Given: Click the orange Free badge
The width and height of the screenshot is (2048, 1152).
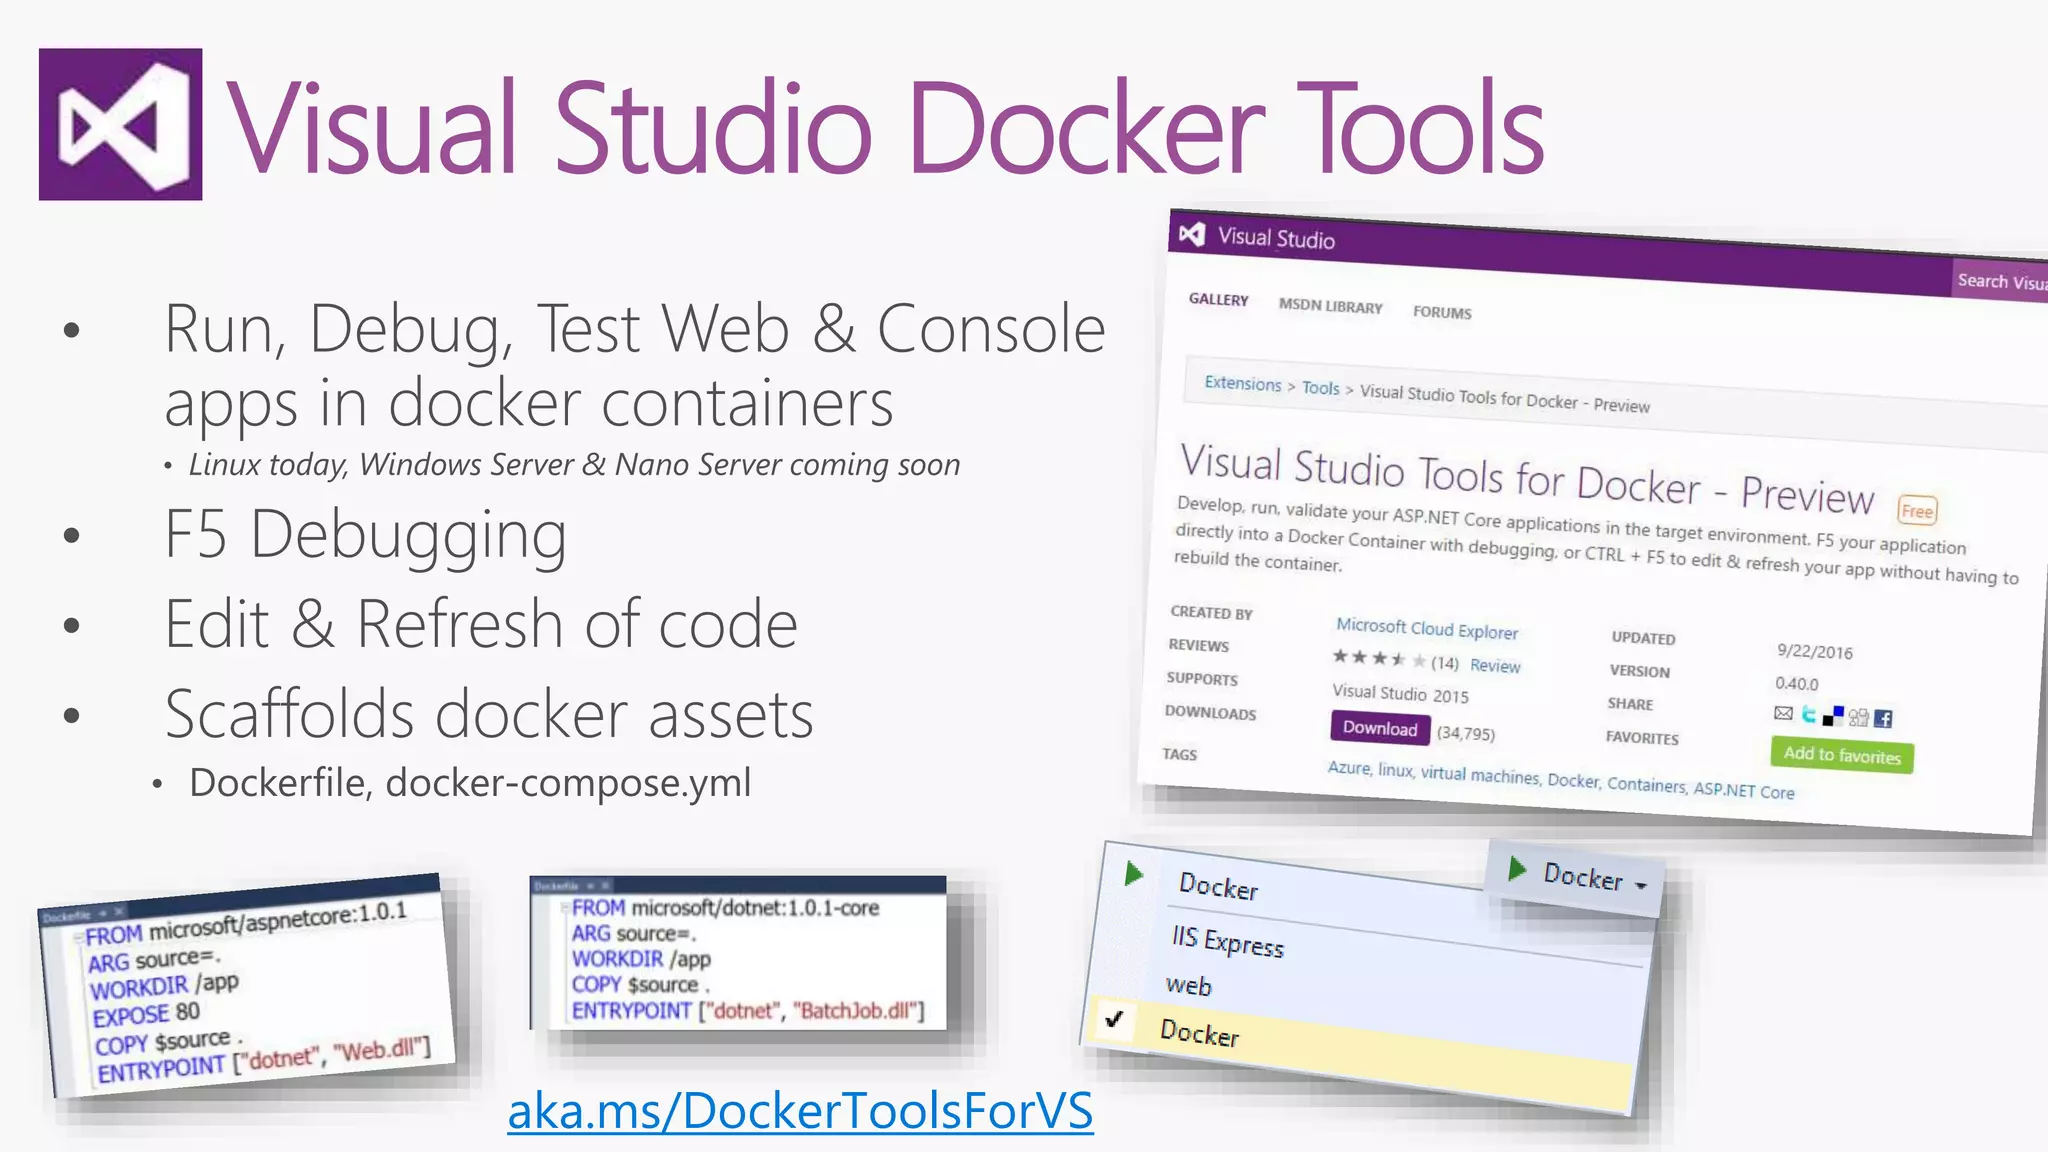Looking at the screenshot, I should click(1917, 511).
